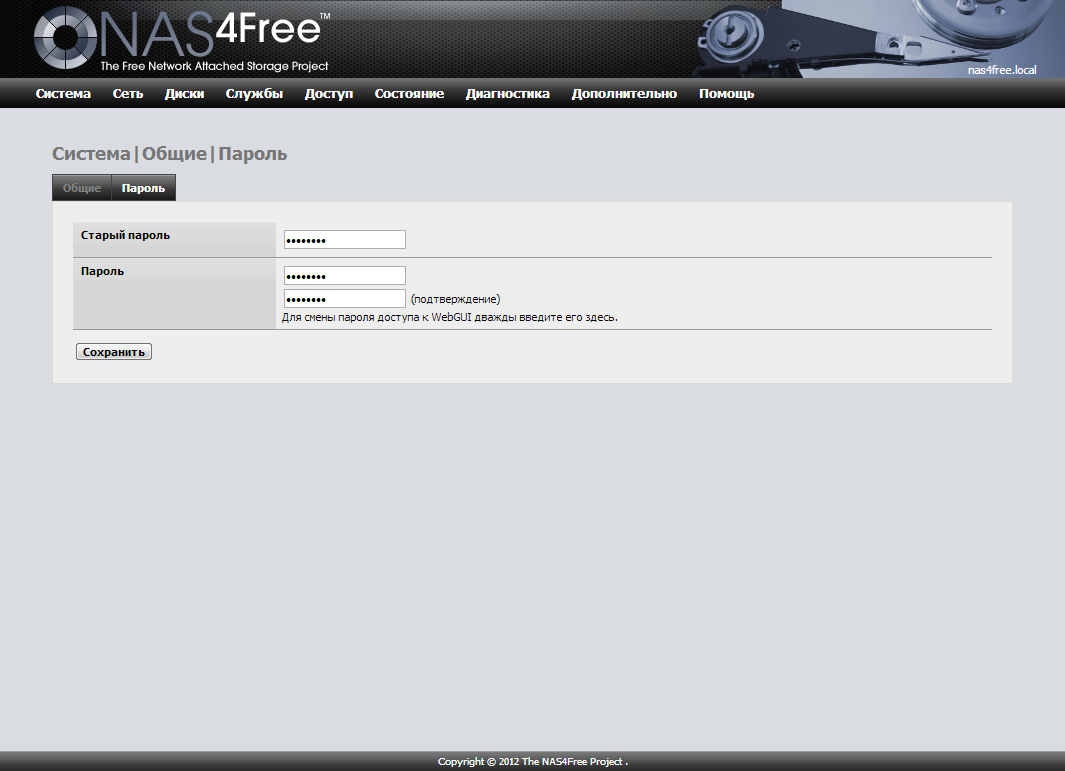Click the nas4free.local hostname text

(1002, 70)
